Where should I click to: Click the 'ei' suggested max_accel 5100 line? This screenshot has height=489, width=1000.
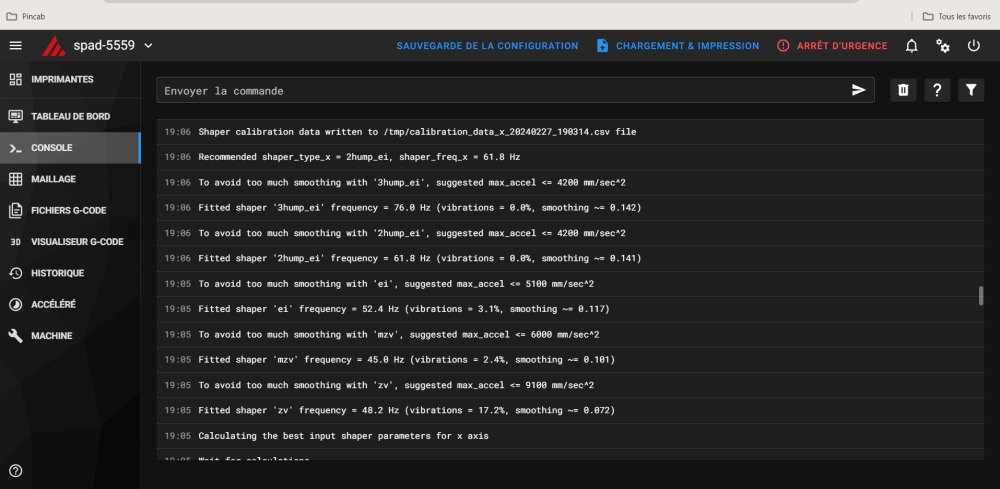pos(570,284)
